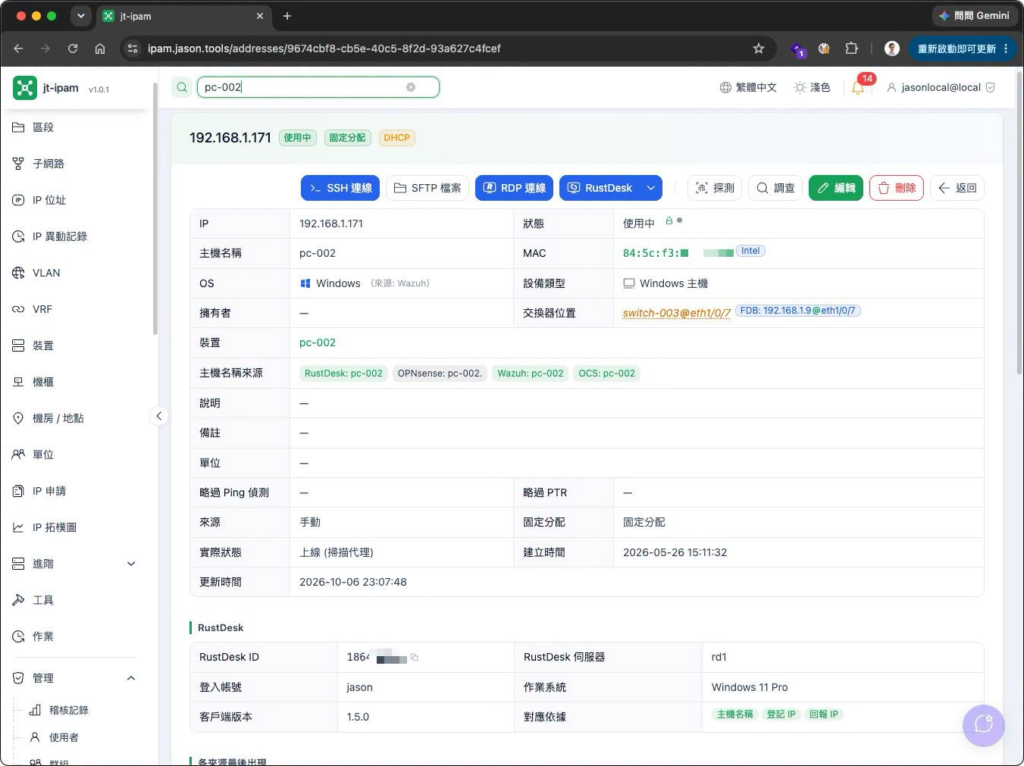1024x766 pixels.
Task: Open the RustDesk button dropdown arrow
Action: point(651,188)
